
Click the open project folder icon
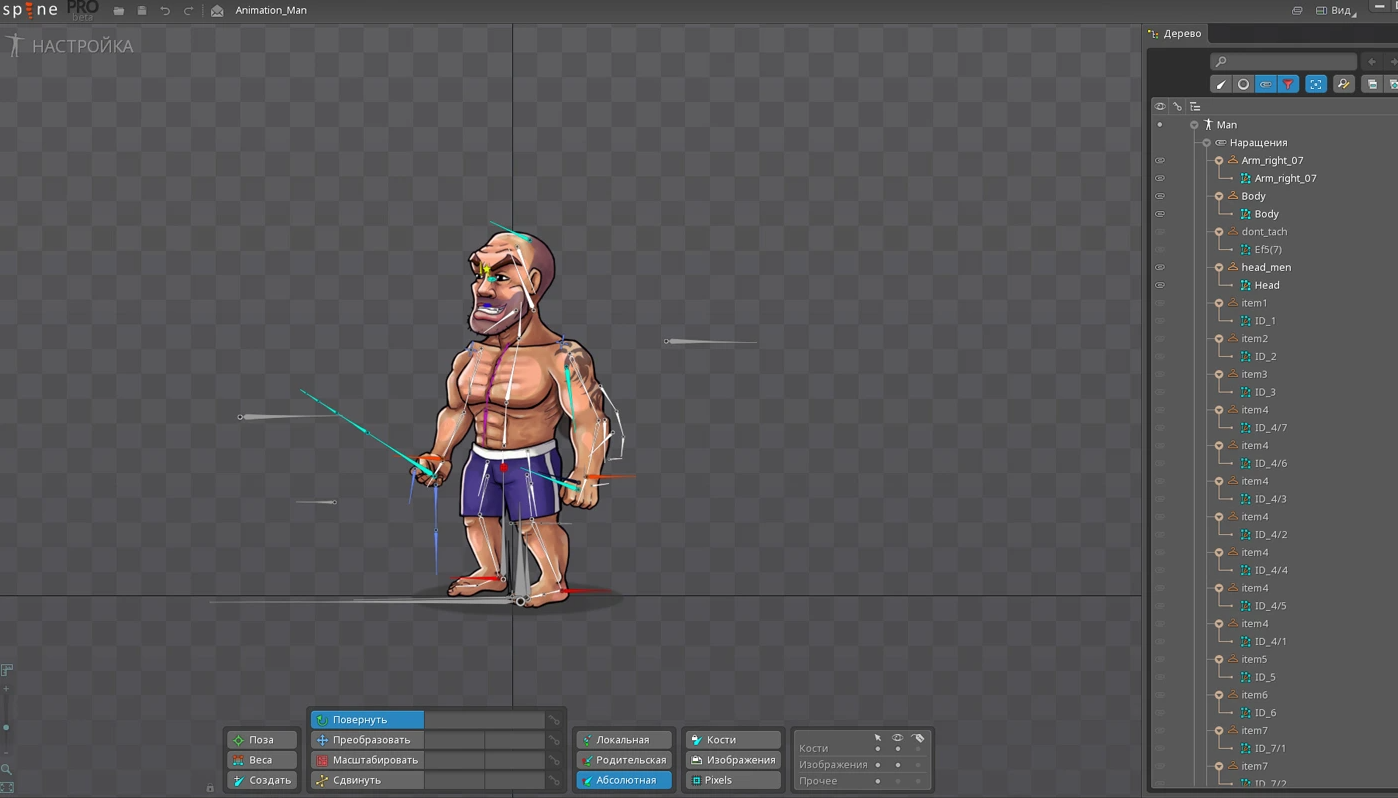(x=119, y=11)
